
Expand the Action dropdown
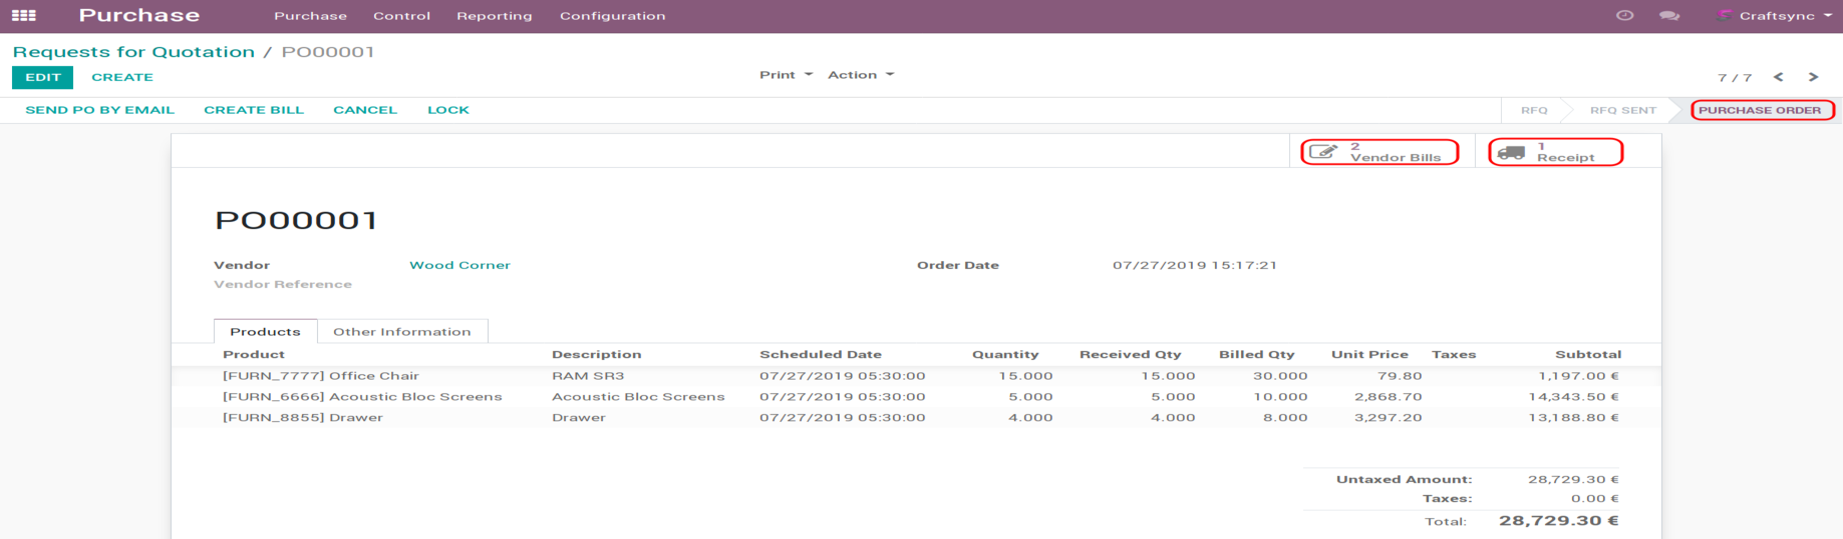click(x=860, y=75)
